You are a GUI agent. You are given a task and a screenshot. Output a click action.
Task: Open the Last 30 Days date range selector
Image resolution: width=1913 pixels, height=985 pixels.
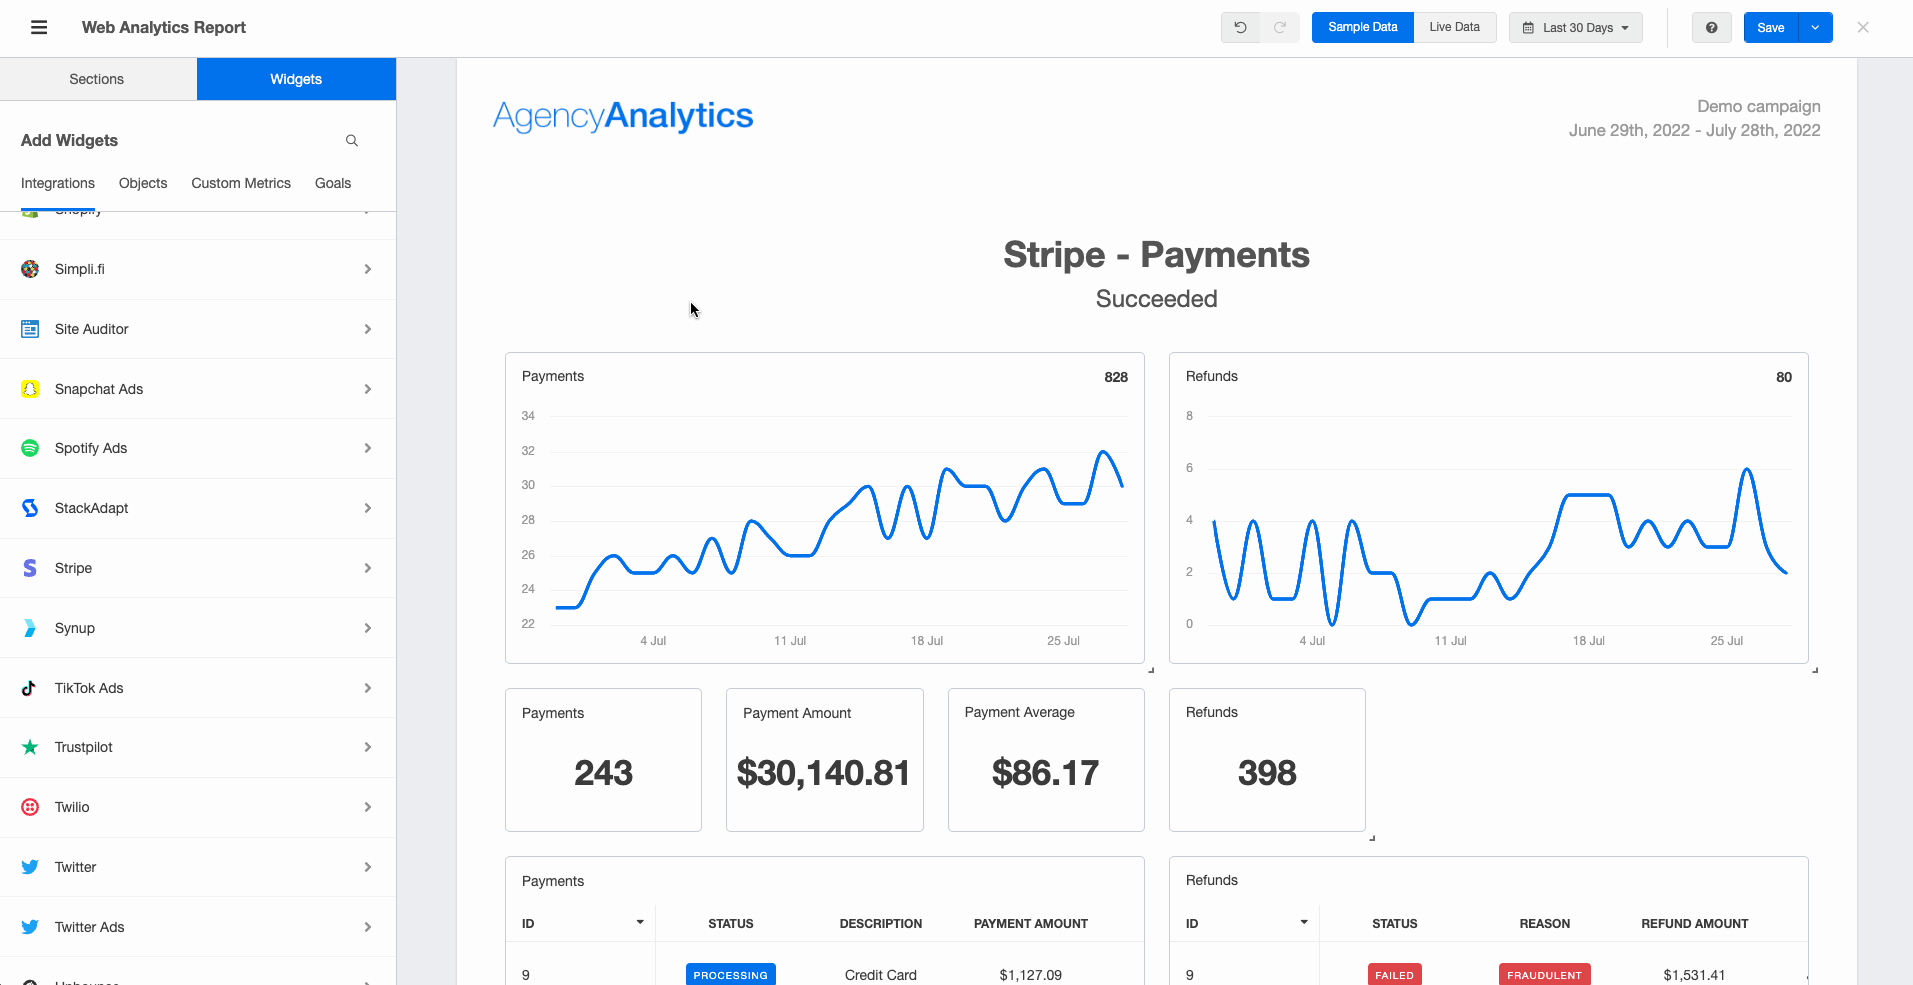[1575, 27]
